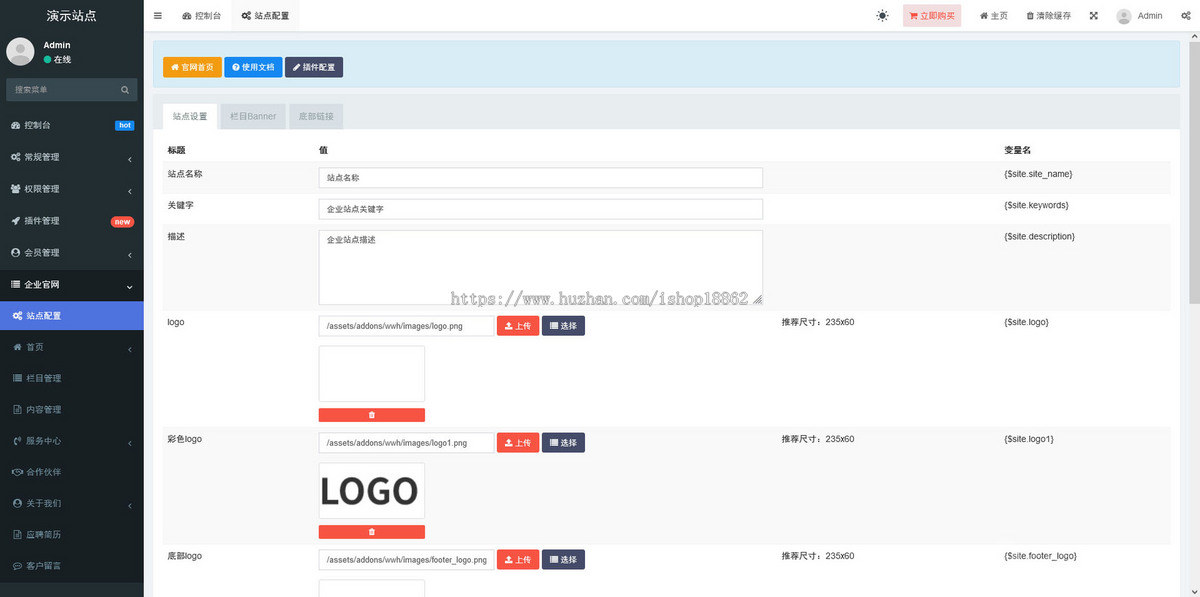1200x597 pixels.
Task: Select the 底部链接 tab
Action: [316, 116]
